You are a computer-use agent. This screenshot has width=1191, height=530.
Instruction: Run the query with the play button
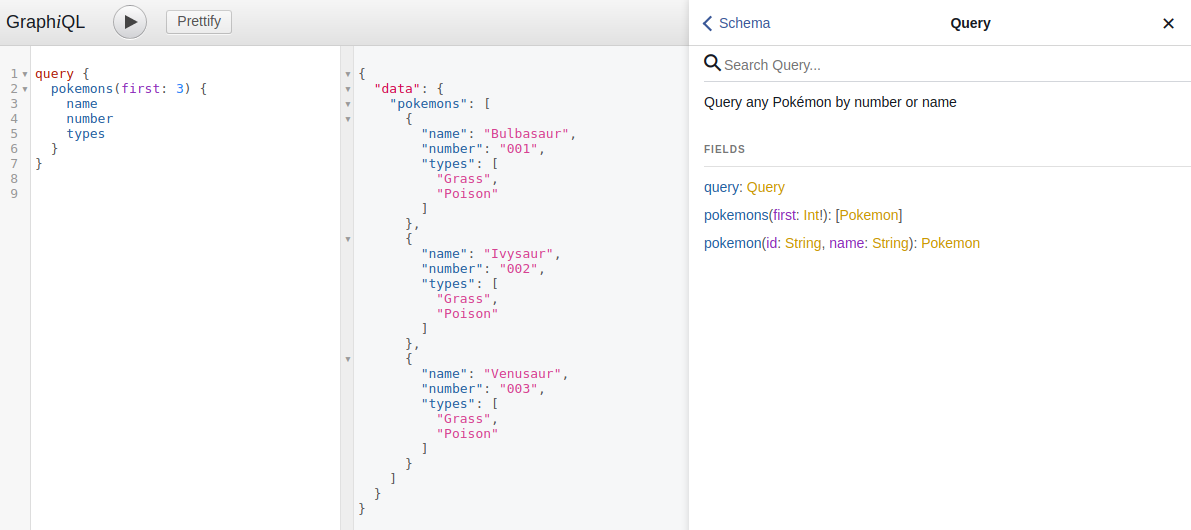[130, 22]
